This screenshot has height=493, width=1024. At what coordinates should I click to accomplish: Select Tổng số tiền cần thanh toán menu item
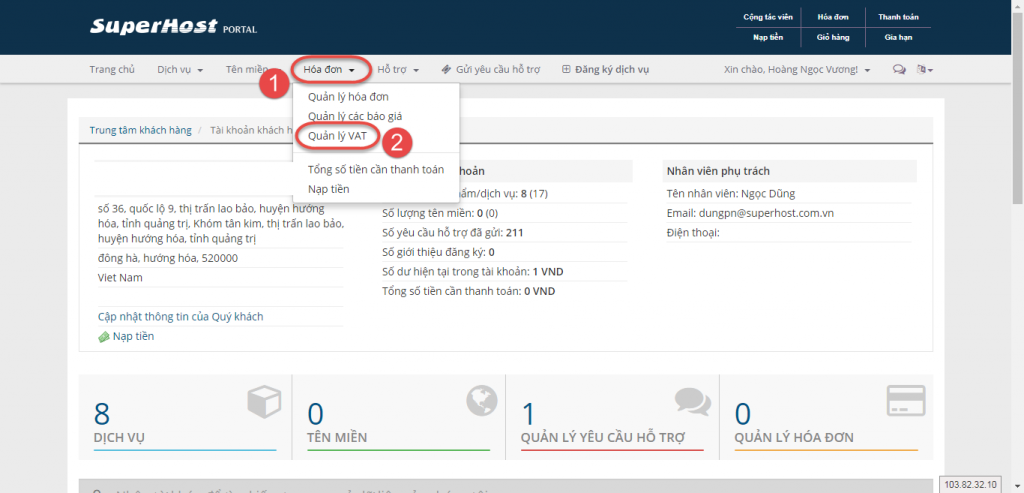pos(376,169)
